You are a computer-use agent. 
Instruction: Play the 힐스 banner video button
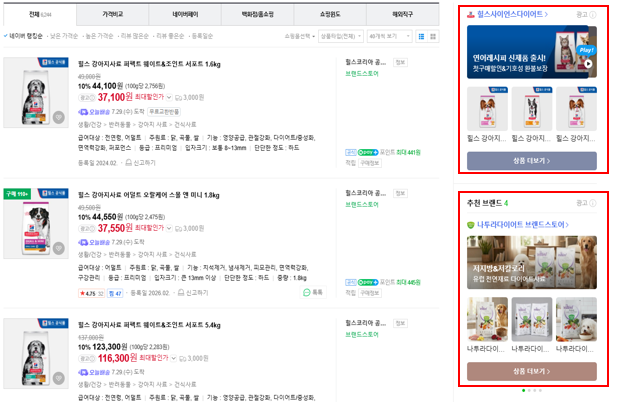[588, 63]
